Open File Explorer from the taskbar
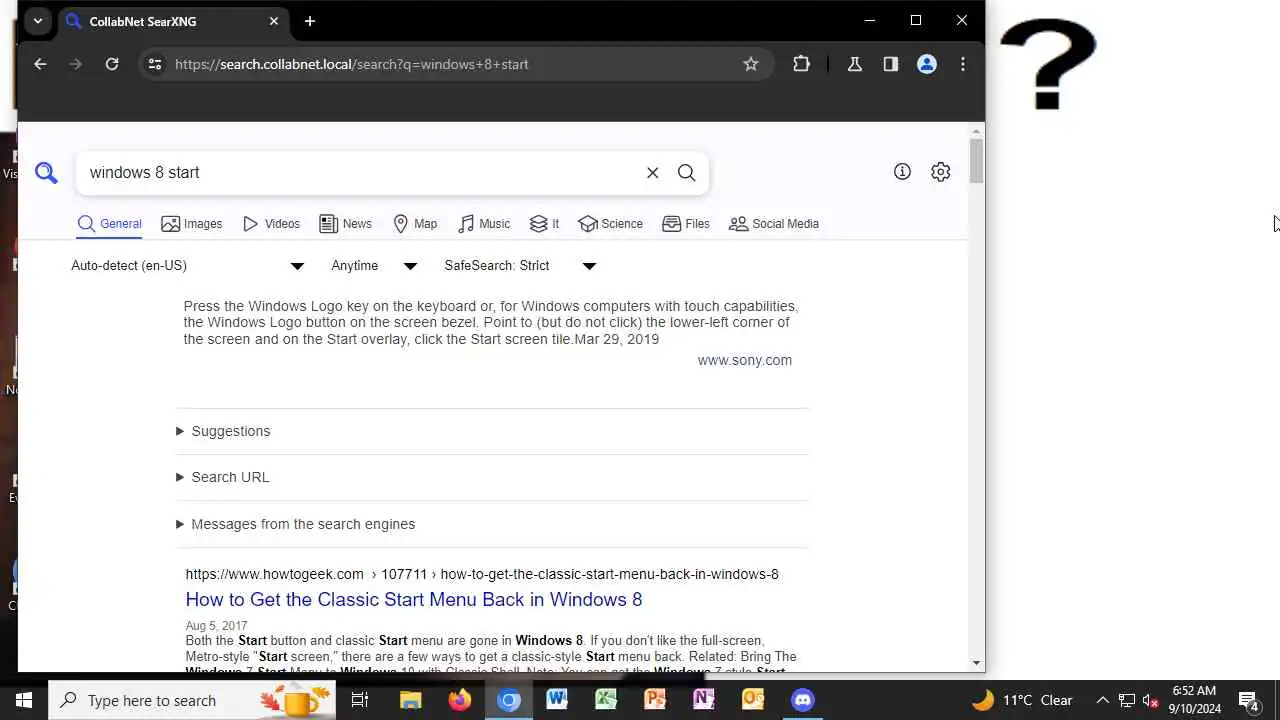The image size is (1280, 720). [410, 700]
